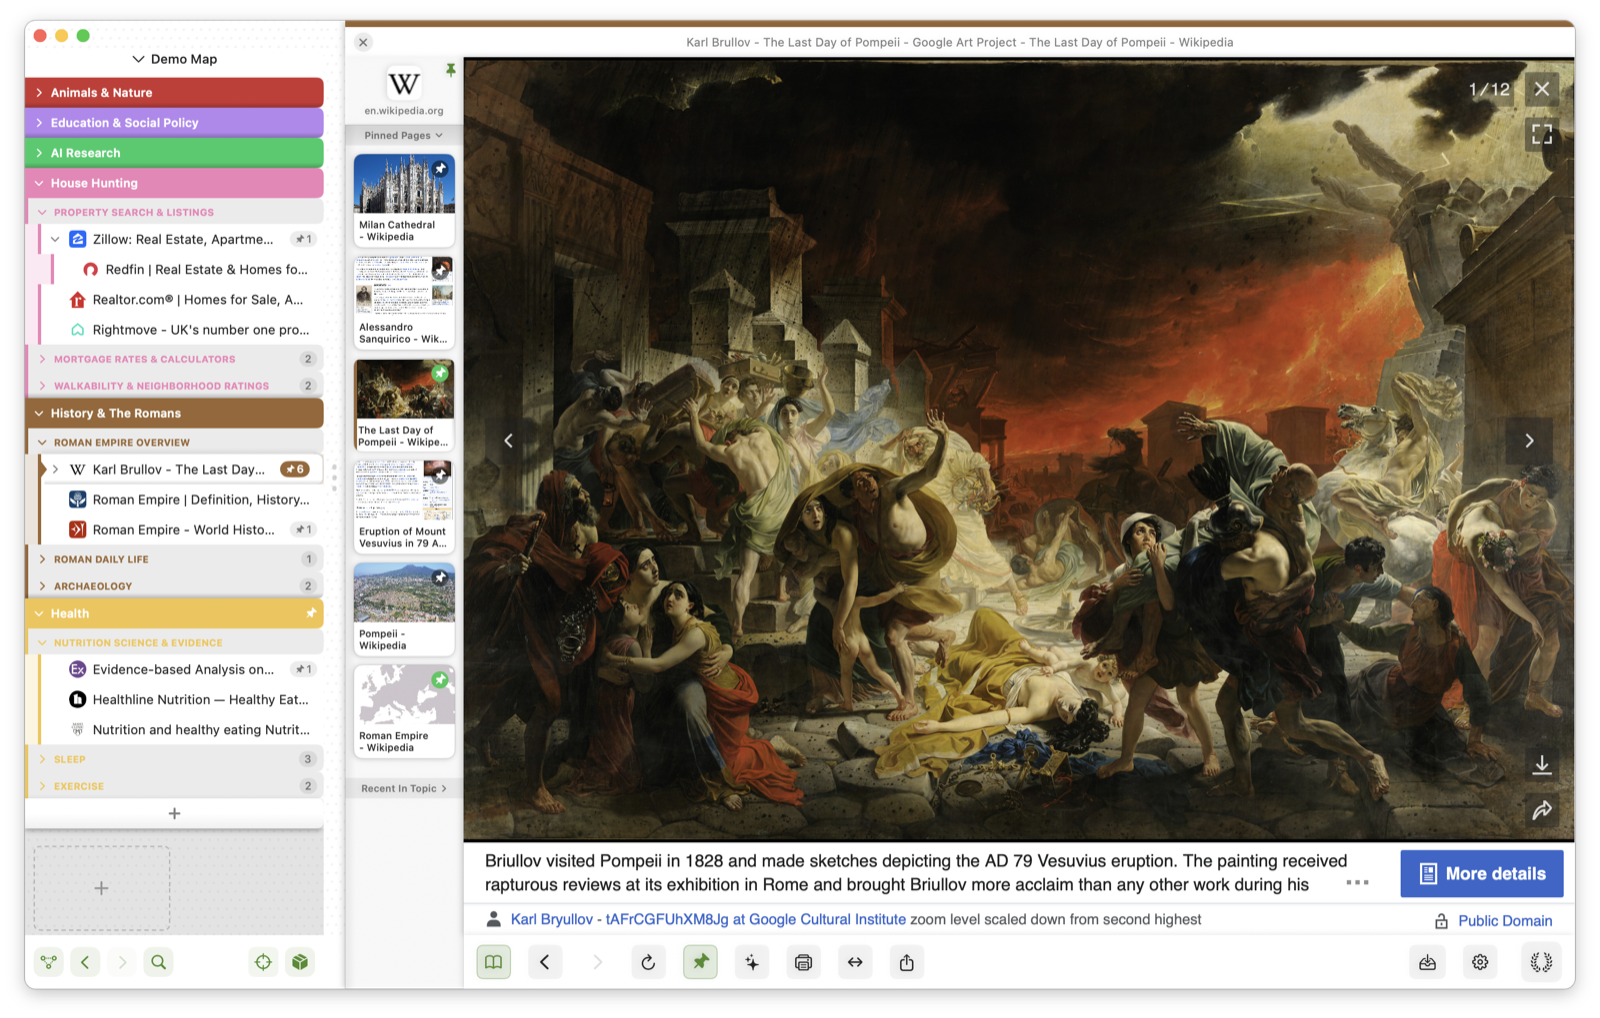Toggle pin on Pompeii Wikipedia thumbnail
Image resolution: width=1600 pixels, height=1018 pixels.
click(440, 577)
